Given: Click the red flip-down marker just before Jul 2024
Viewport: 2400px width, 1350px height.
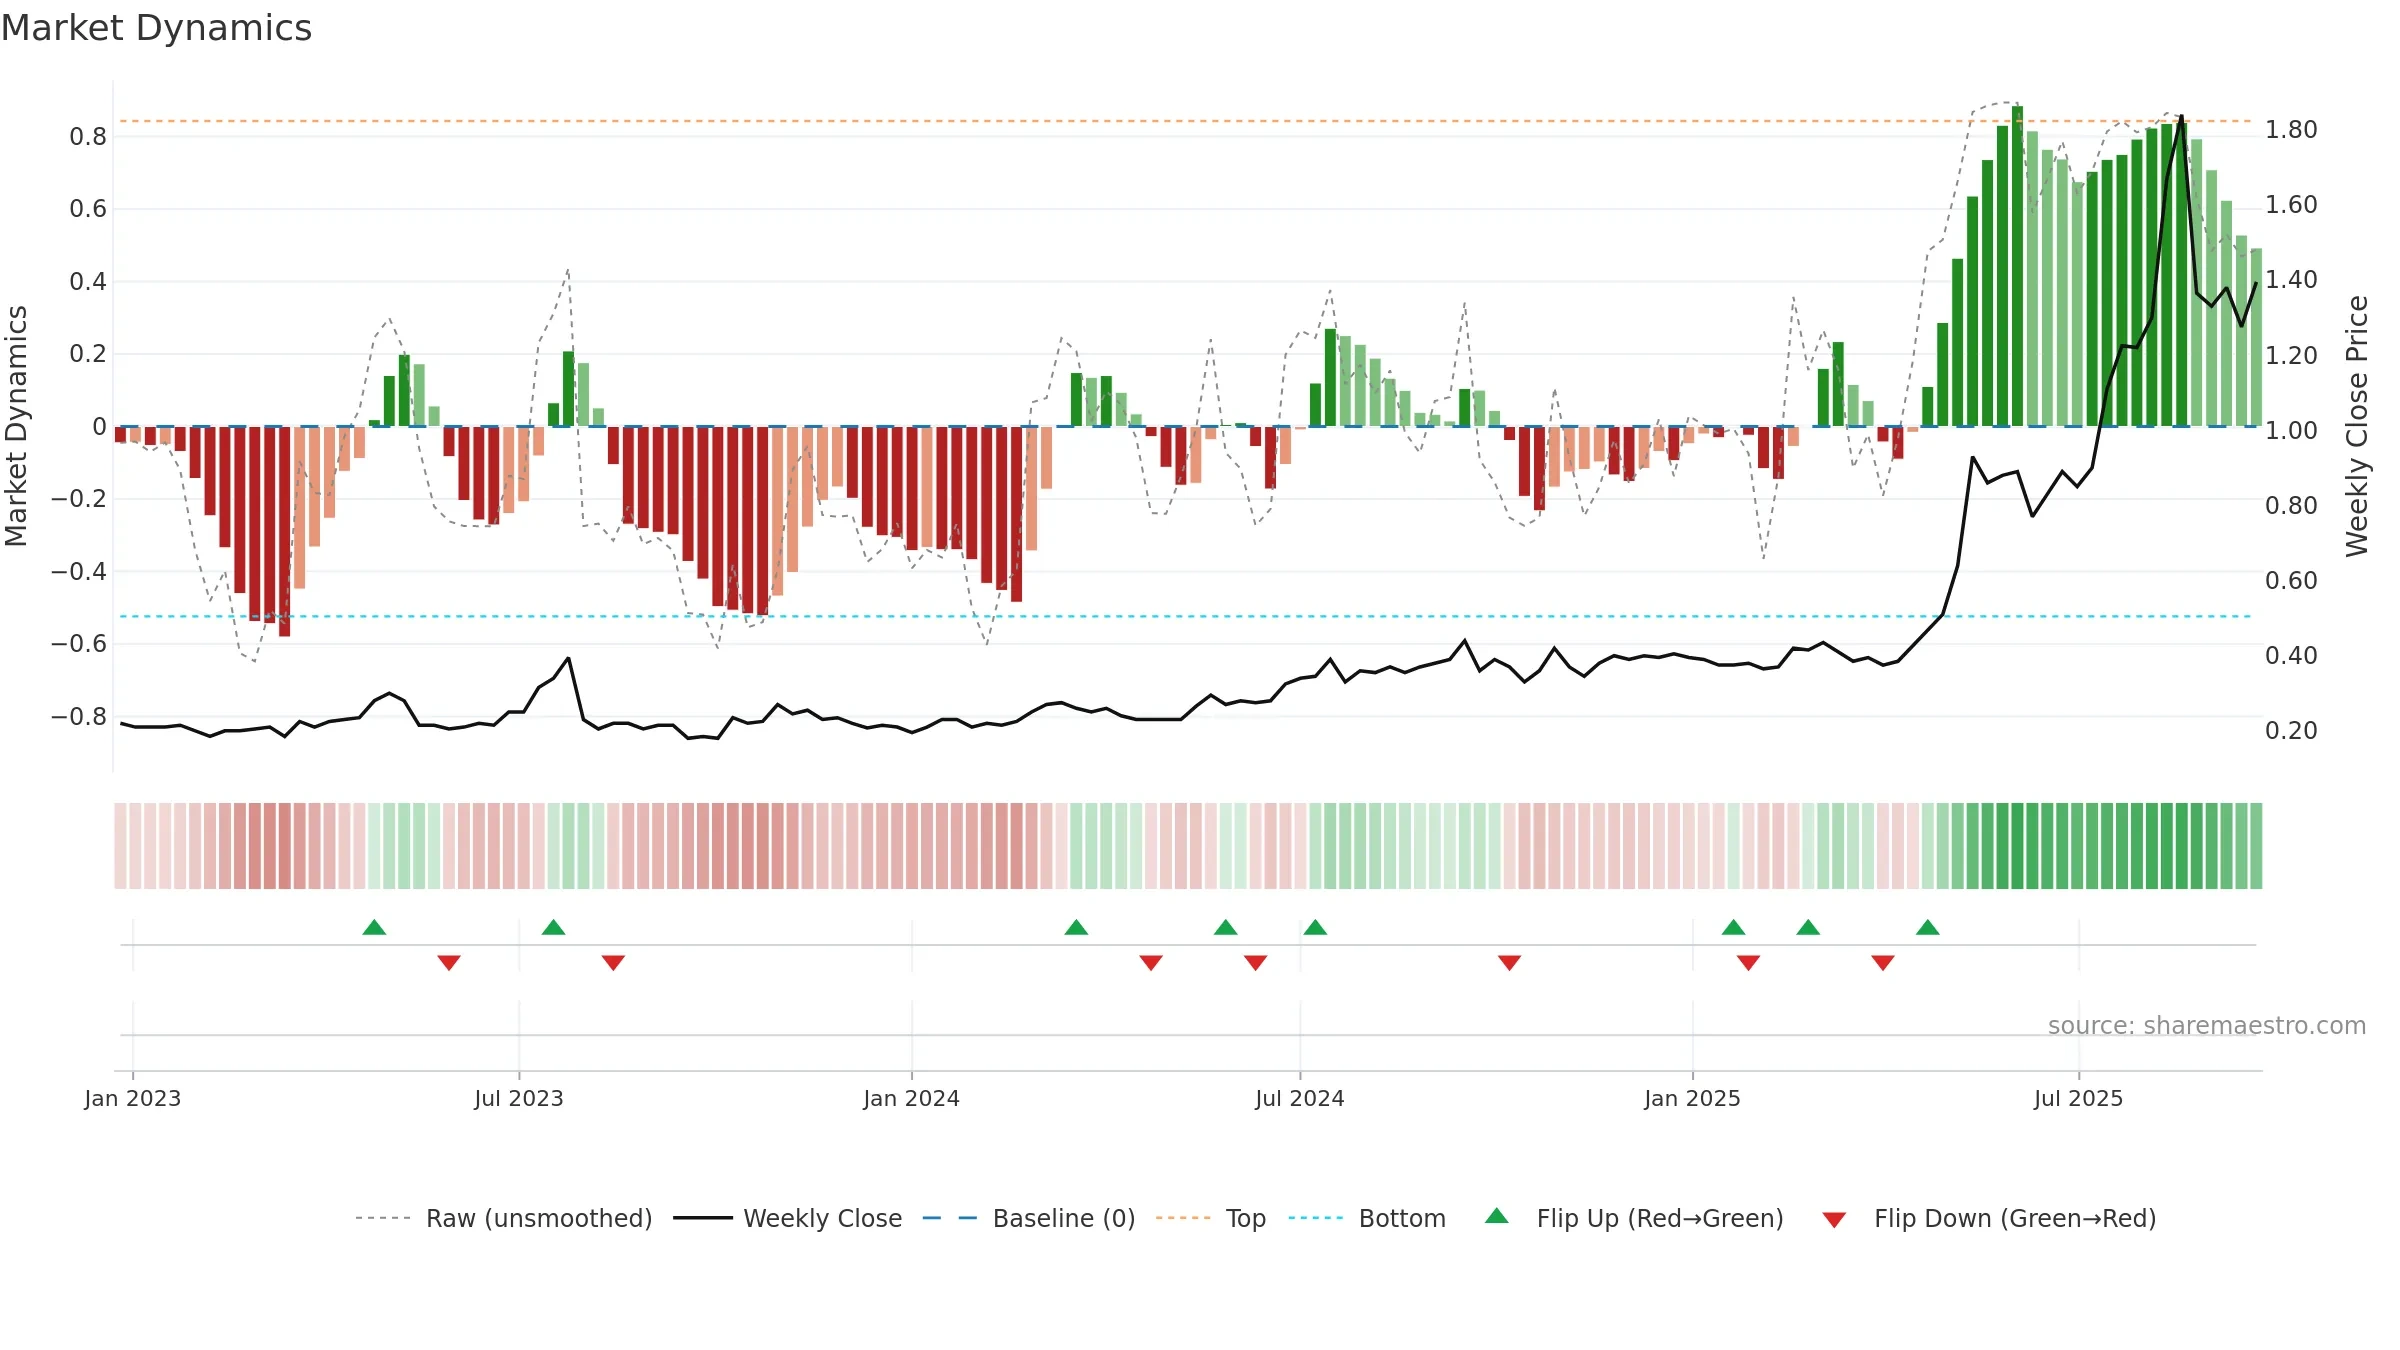Looking at the screenshot, I should point(1255,962).
